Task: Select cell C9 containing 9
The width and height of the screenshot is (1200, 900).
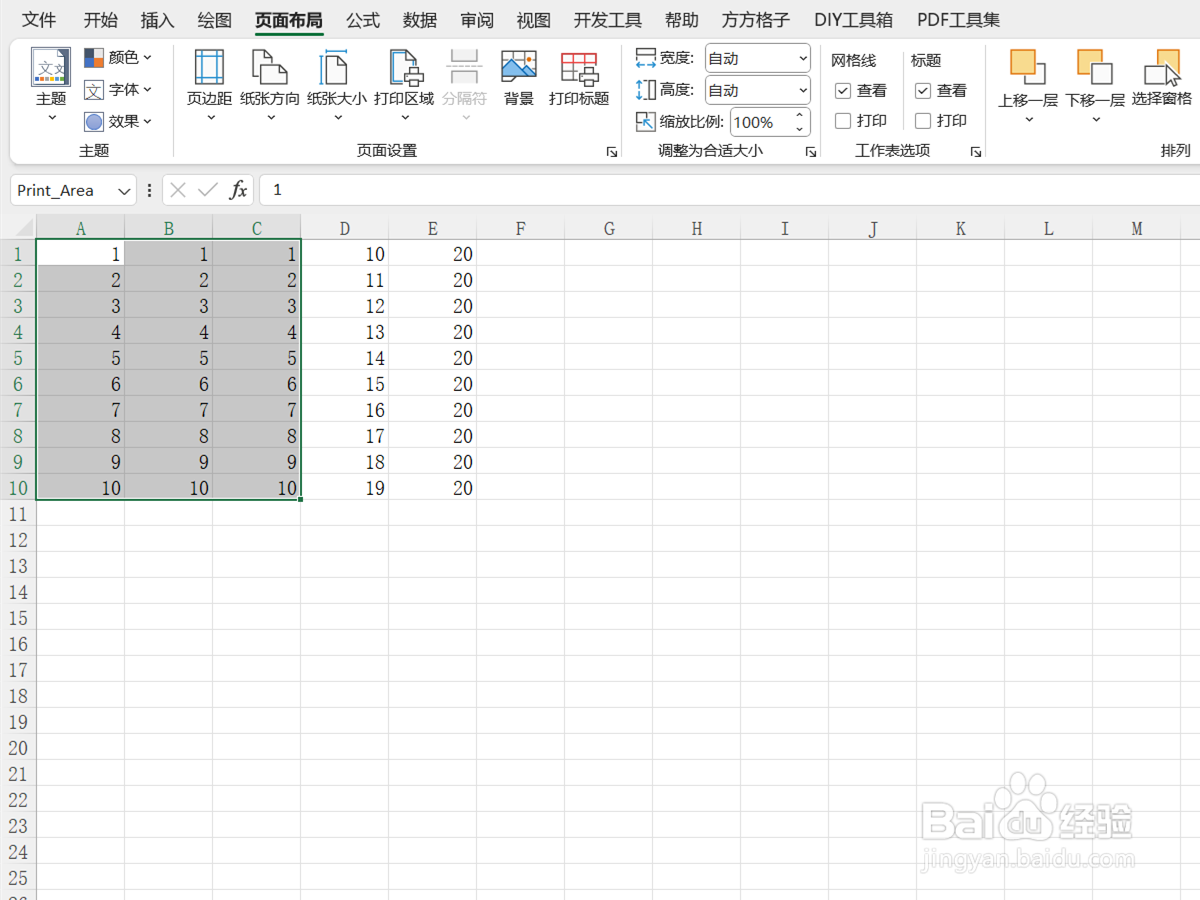Action: [257, 462]
